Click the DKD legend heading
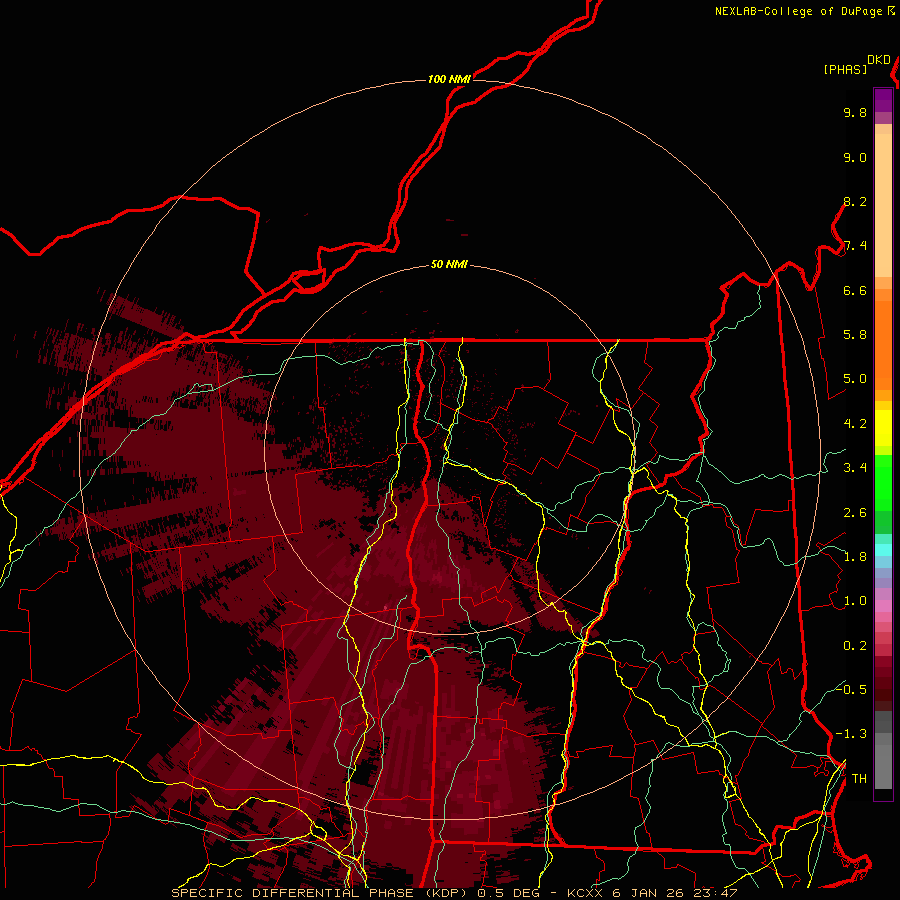 879,60
